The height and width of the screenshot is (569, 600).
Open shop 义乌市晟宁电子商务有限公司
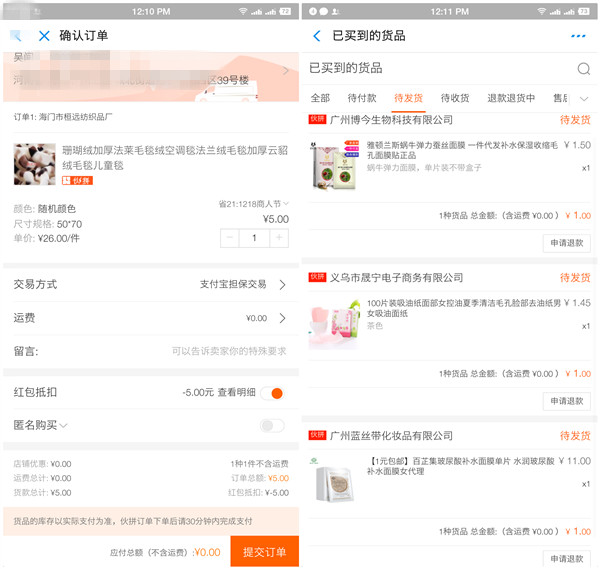(396, 277)
